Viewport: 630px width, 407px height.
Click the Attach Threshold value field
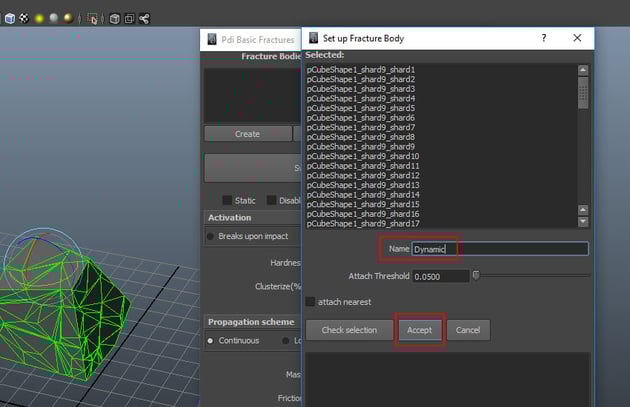click(x=440, y=276)
